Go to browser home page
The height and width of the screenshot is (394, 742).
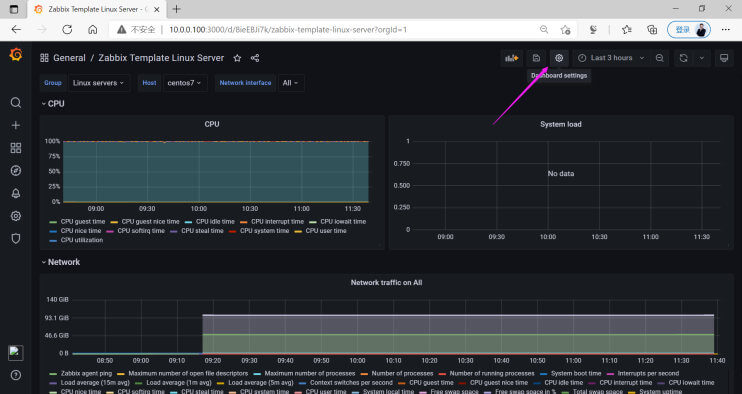click(93, 29)
